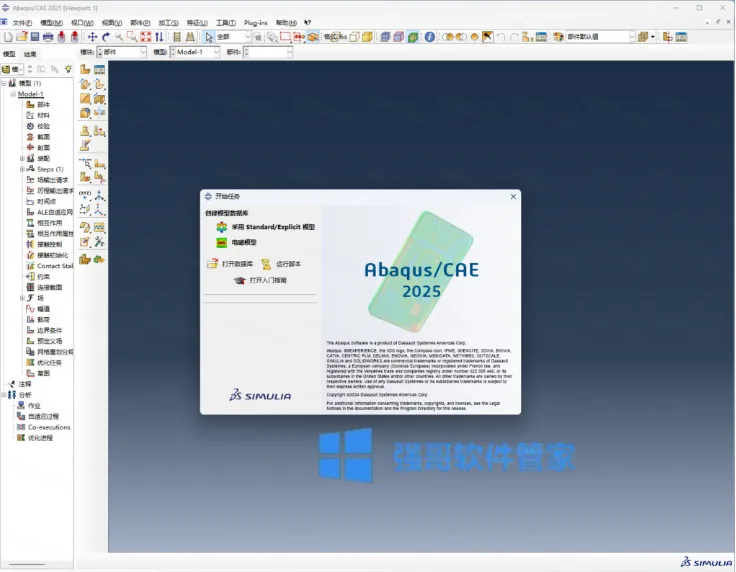Screen dimensions: 736x572
Task: Click the Create Part tool in toolbox
Action: tap(85, 69)
